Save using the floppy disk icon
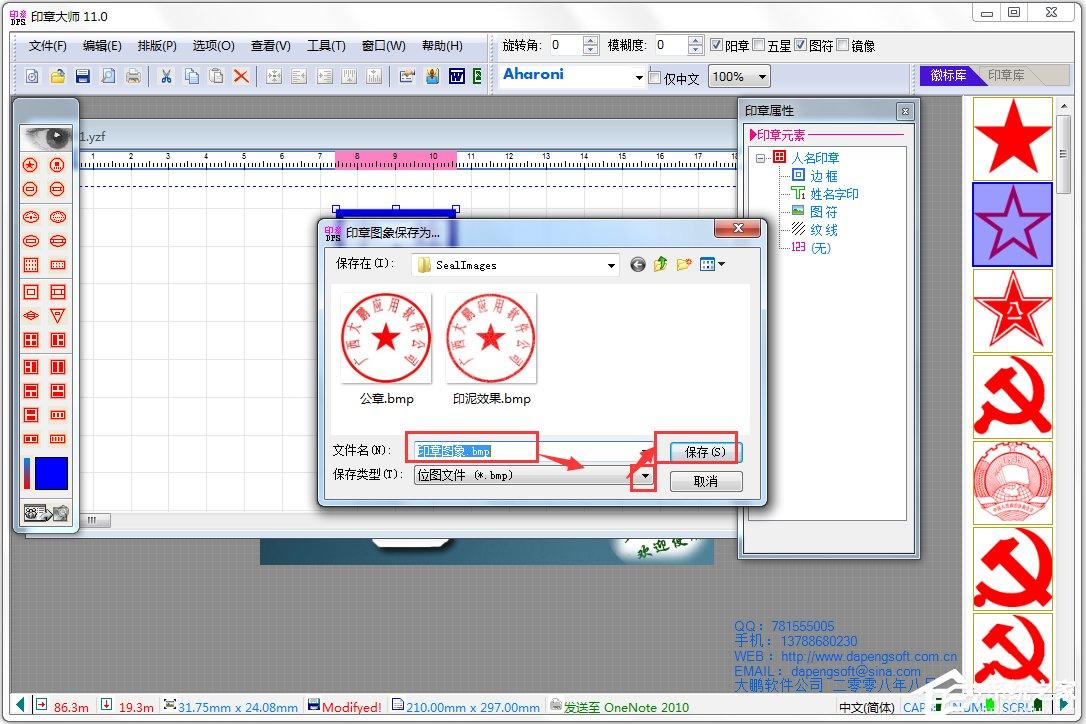1086x724 pixels. [x=82, y=76]
